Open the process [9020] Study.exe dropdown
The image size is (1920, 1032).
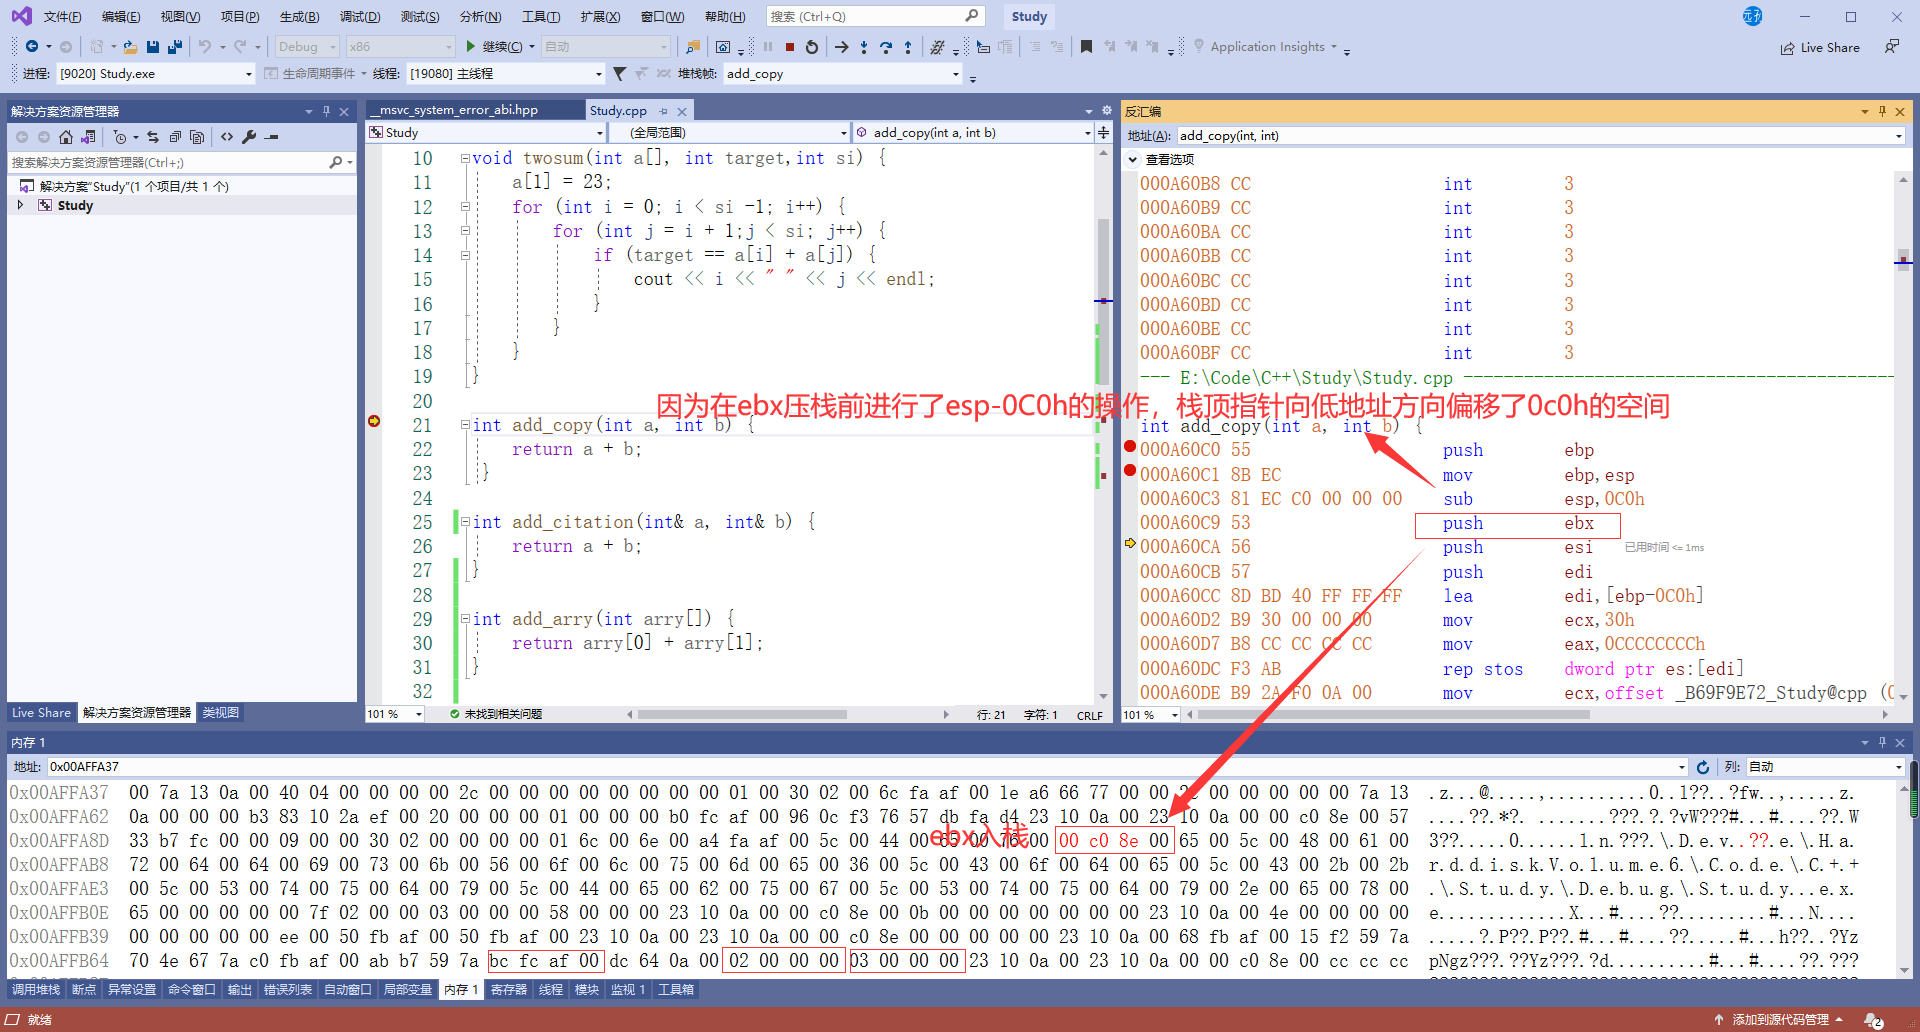click(156, 73)
